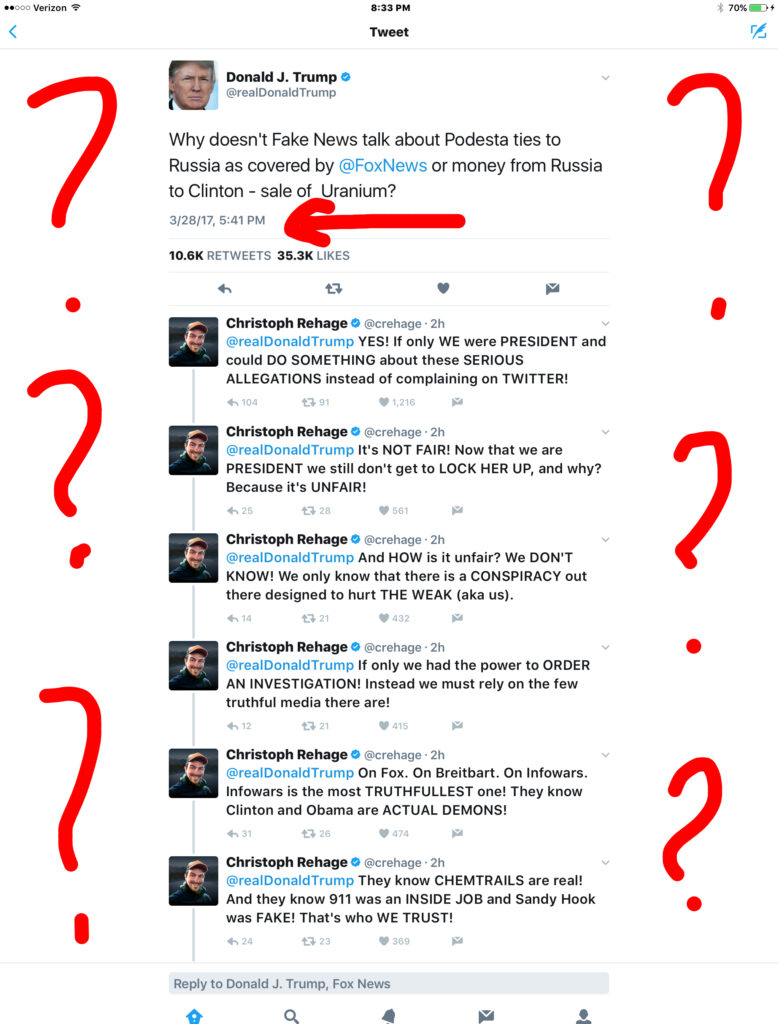Open the compose new tweet icon

758,31
